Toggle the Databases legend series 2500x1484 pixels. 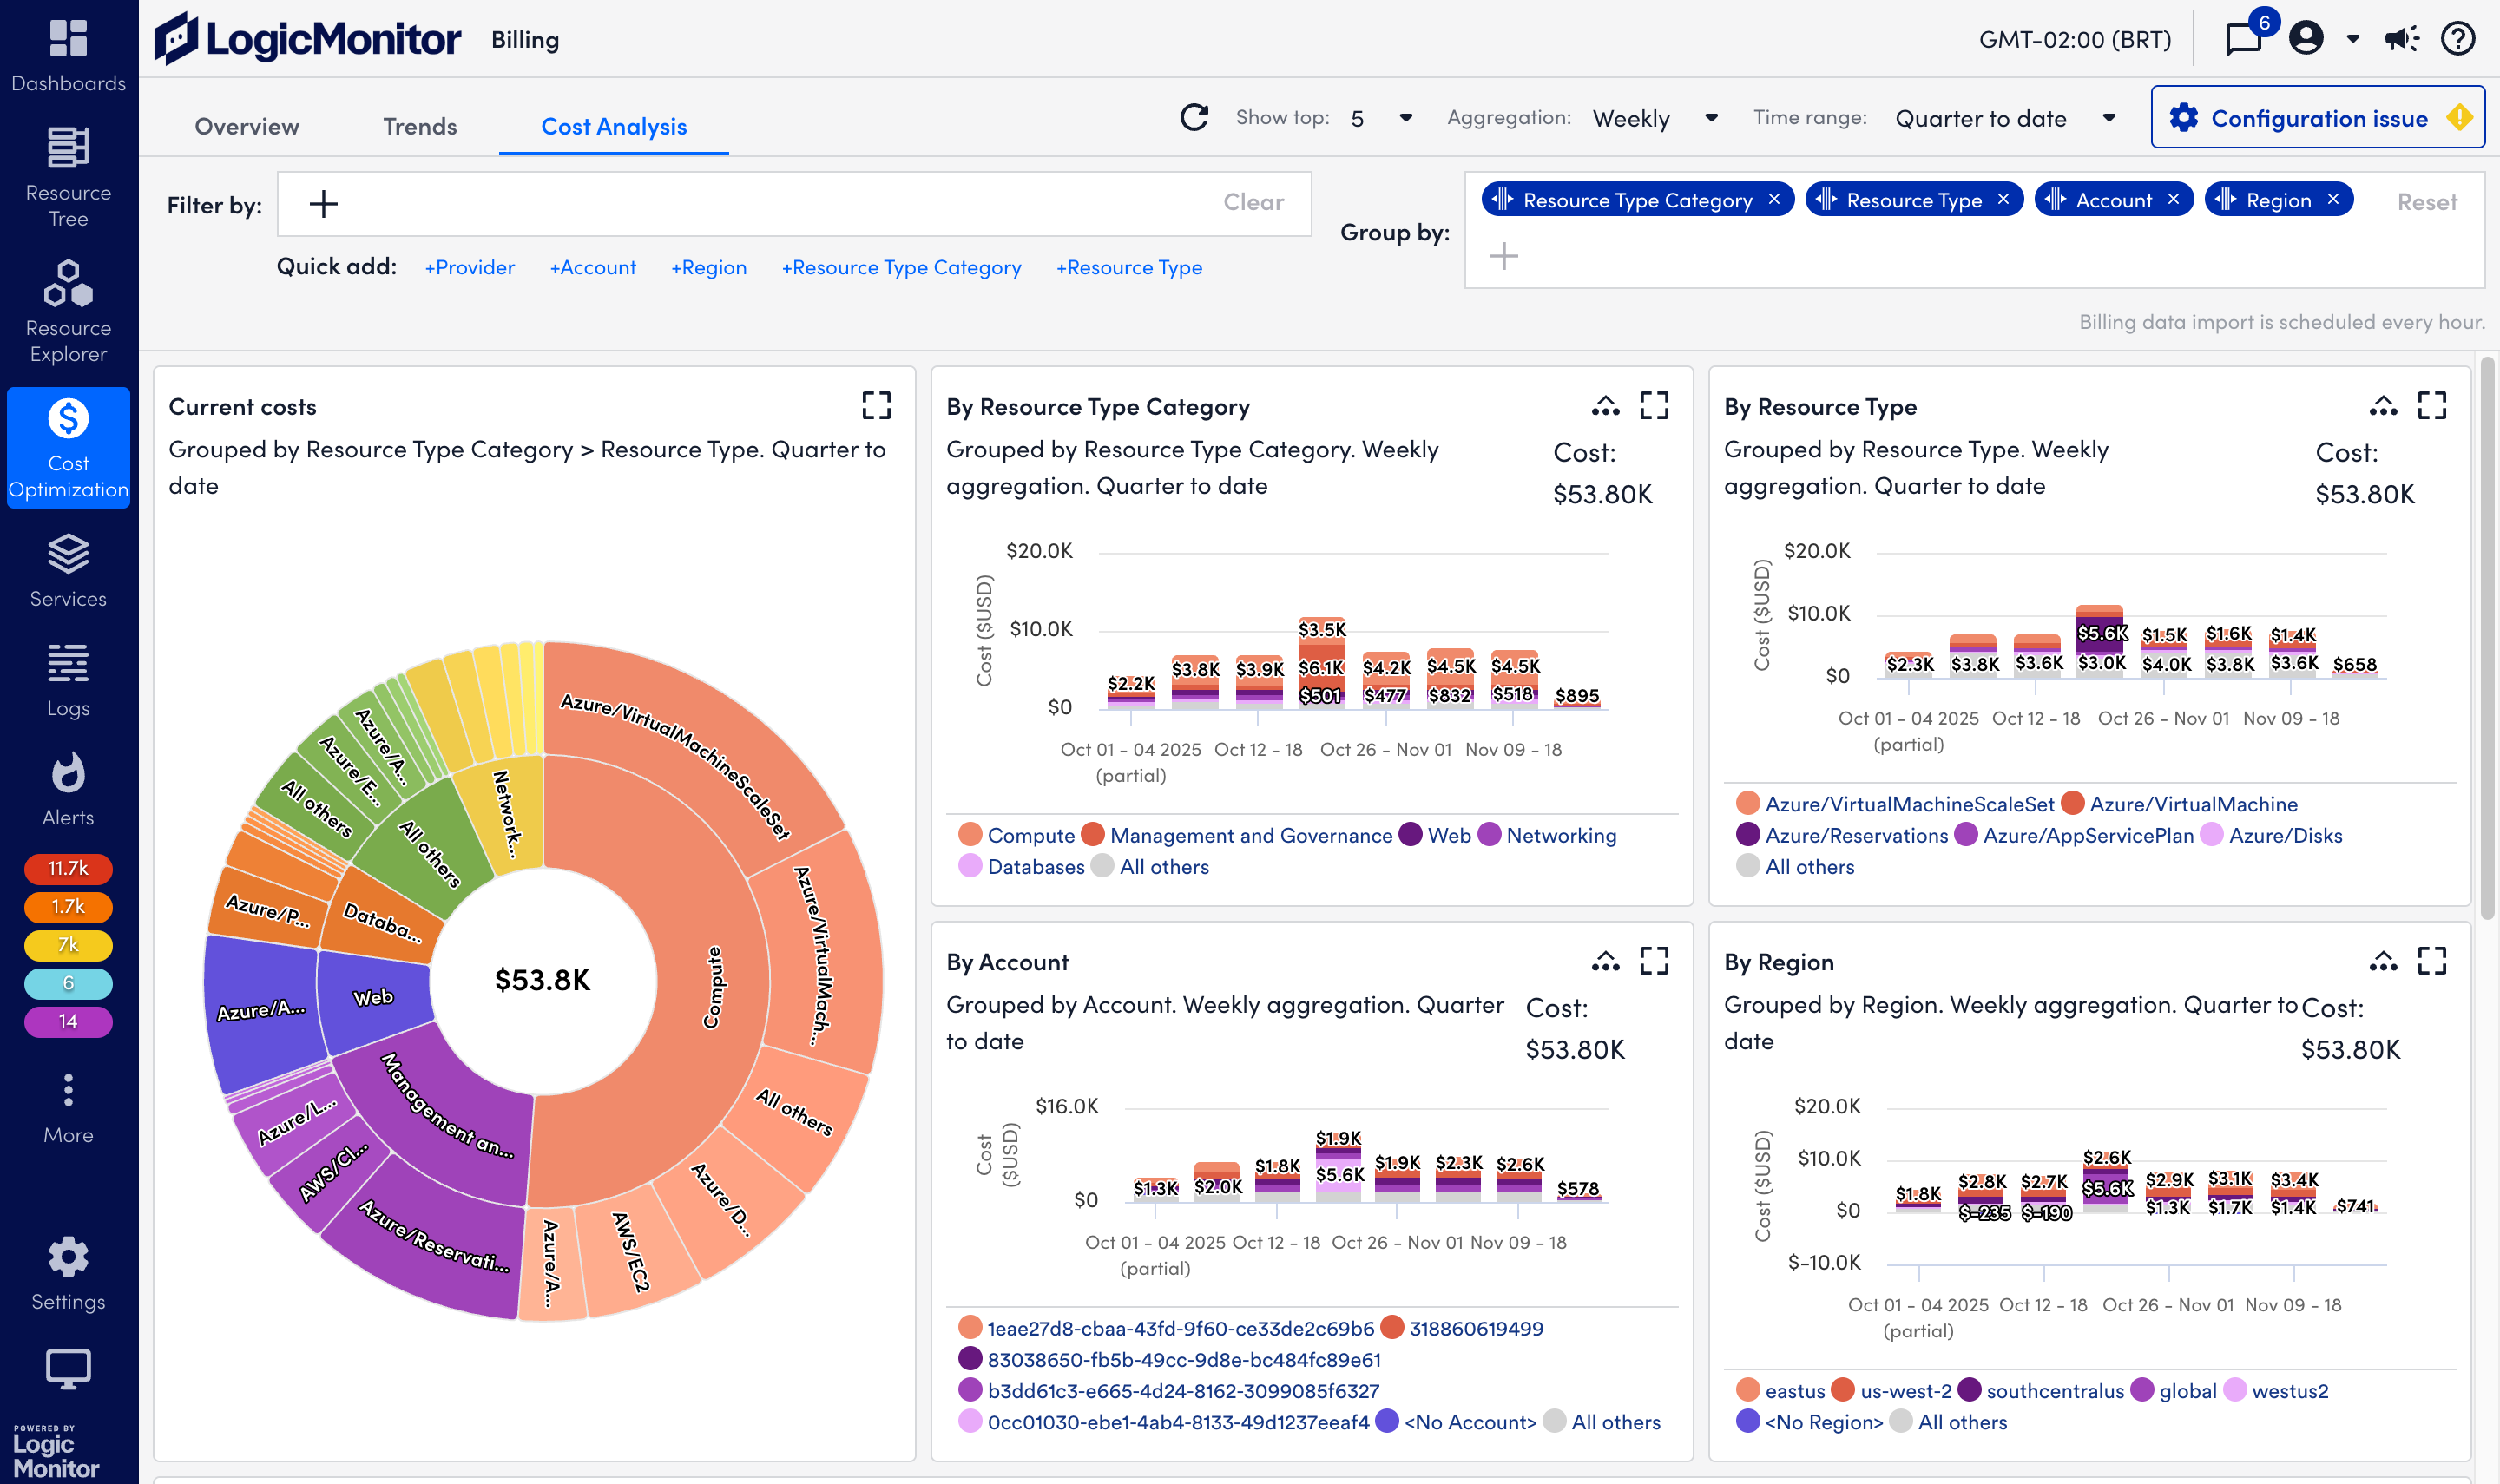1021,866
